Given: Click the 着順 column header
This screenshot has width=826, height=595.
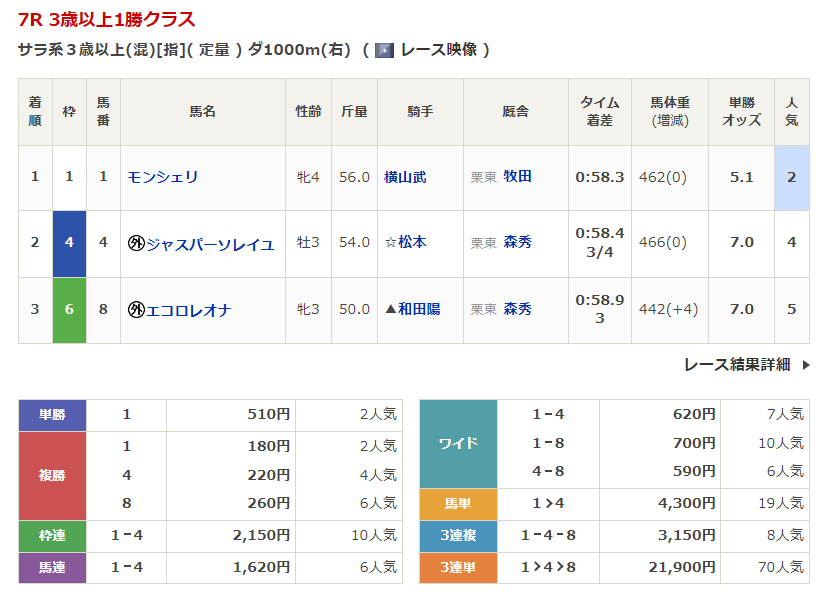Looking at the screenshot, I should coord(35,112).
